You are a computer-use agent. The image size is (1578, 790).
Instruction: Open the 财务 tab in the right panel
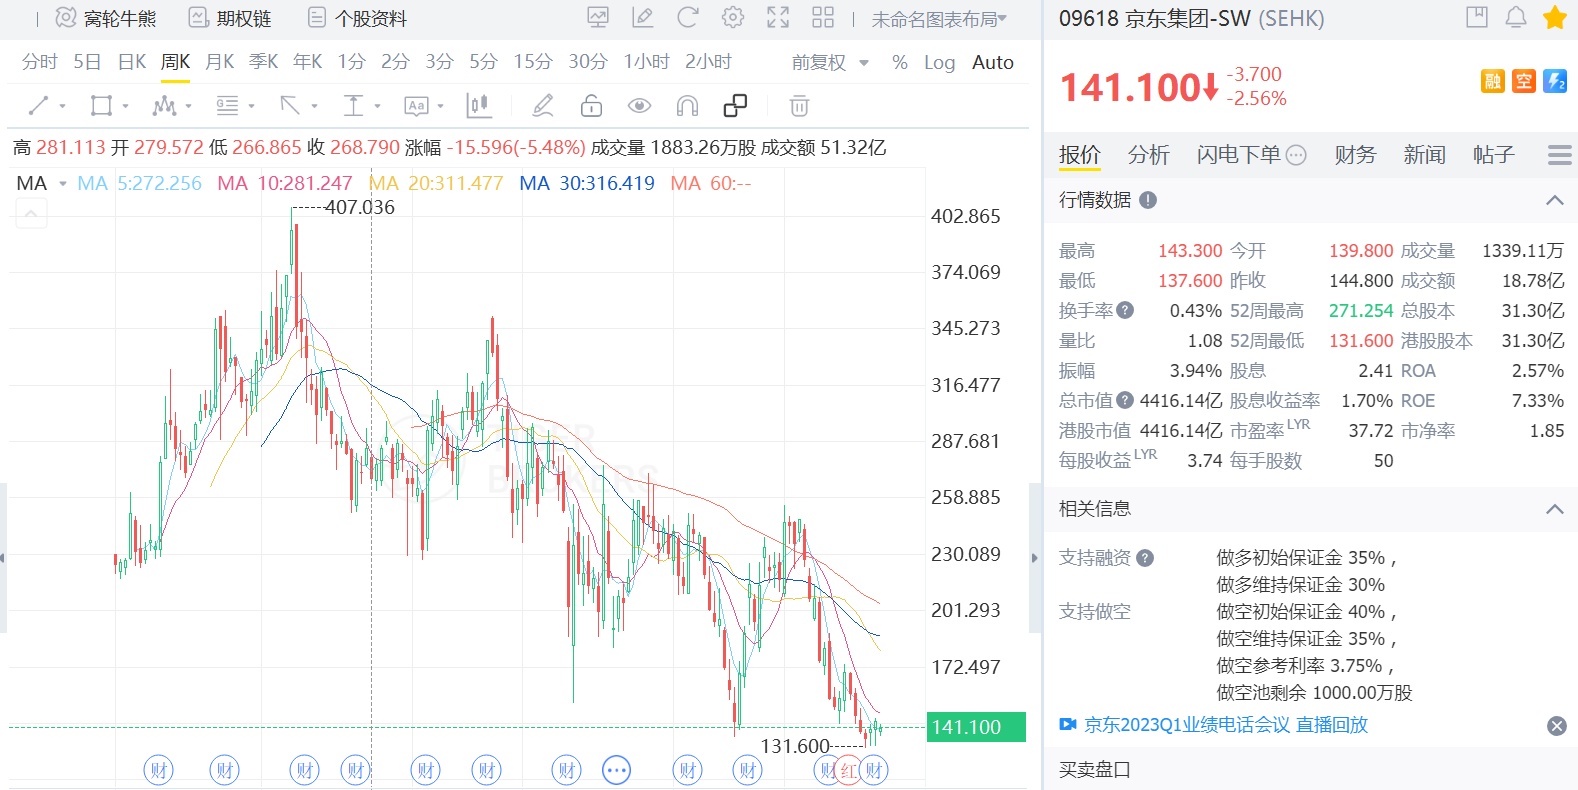coord(1355,154)
